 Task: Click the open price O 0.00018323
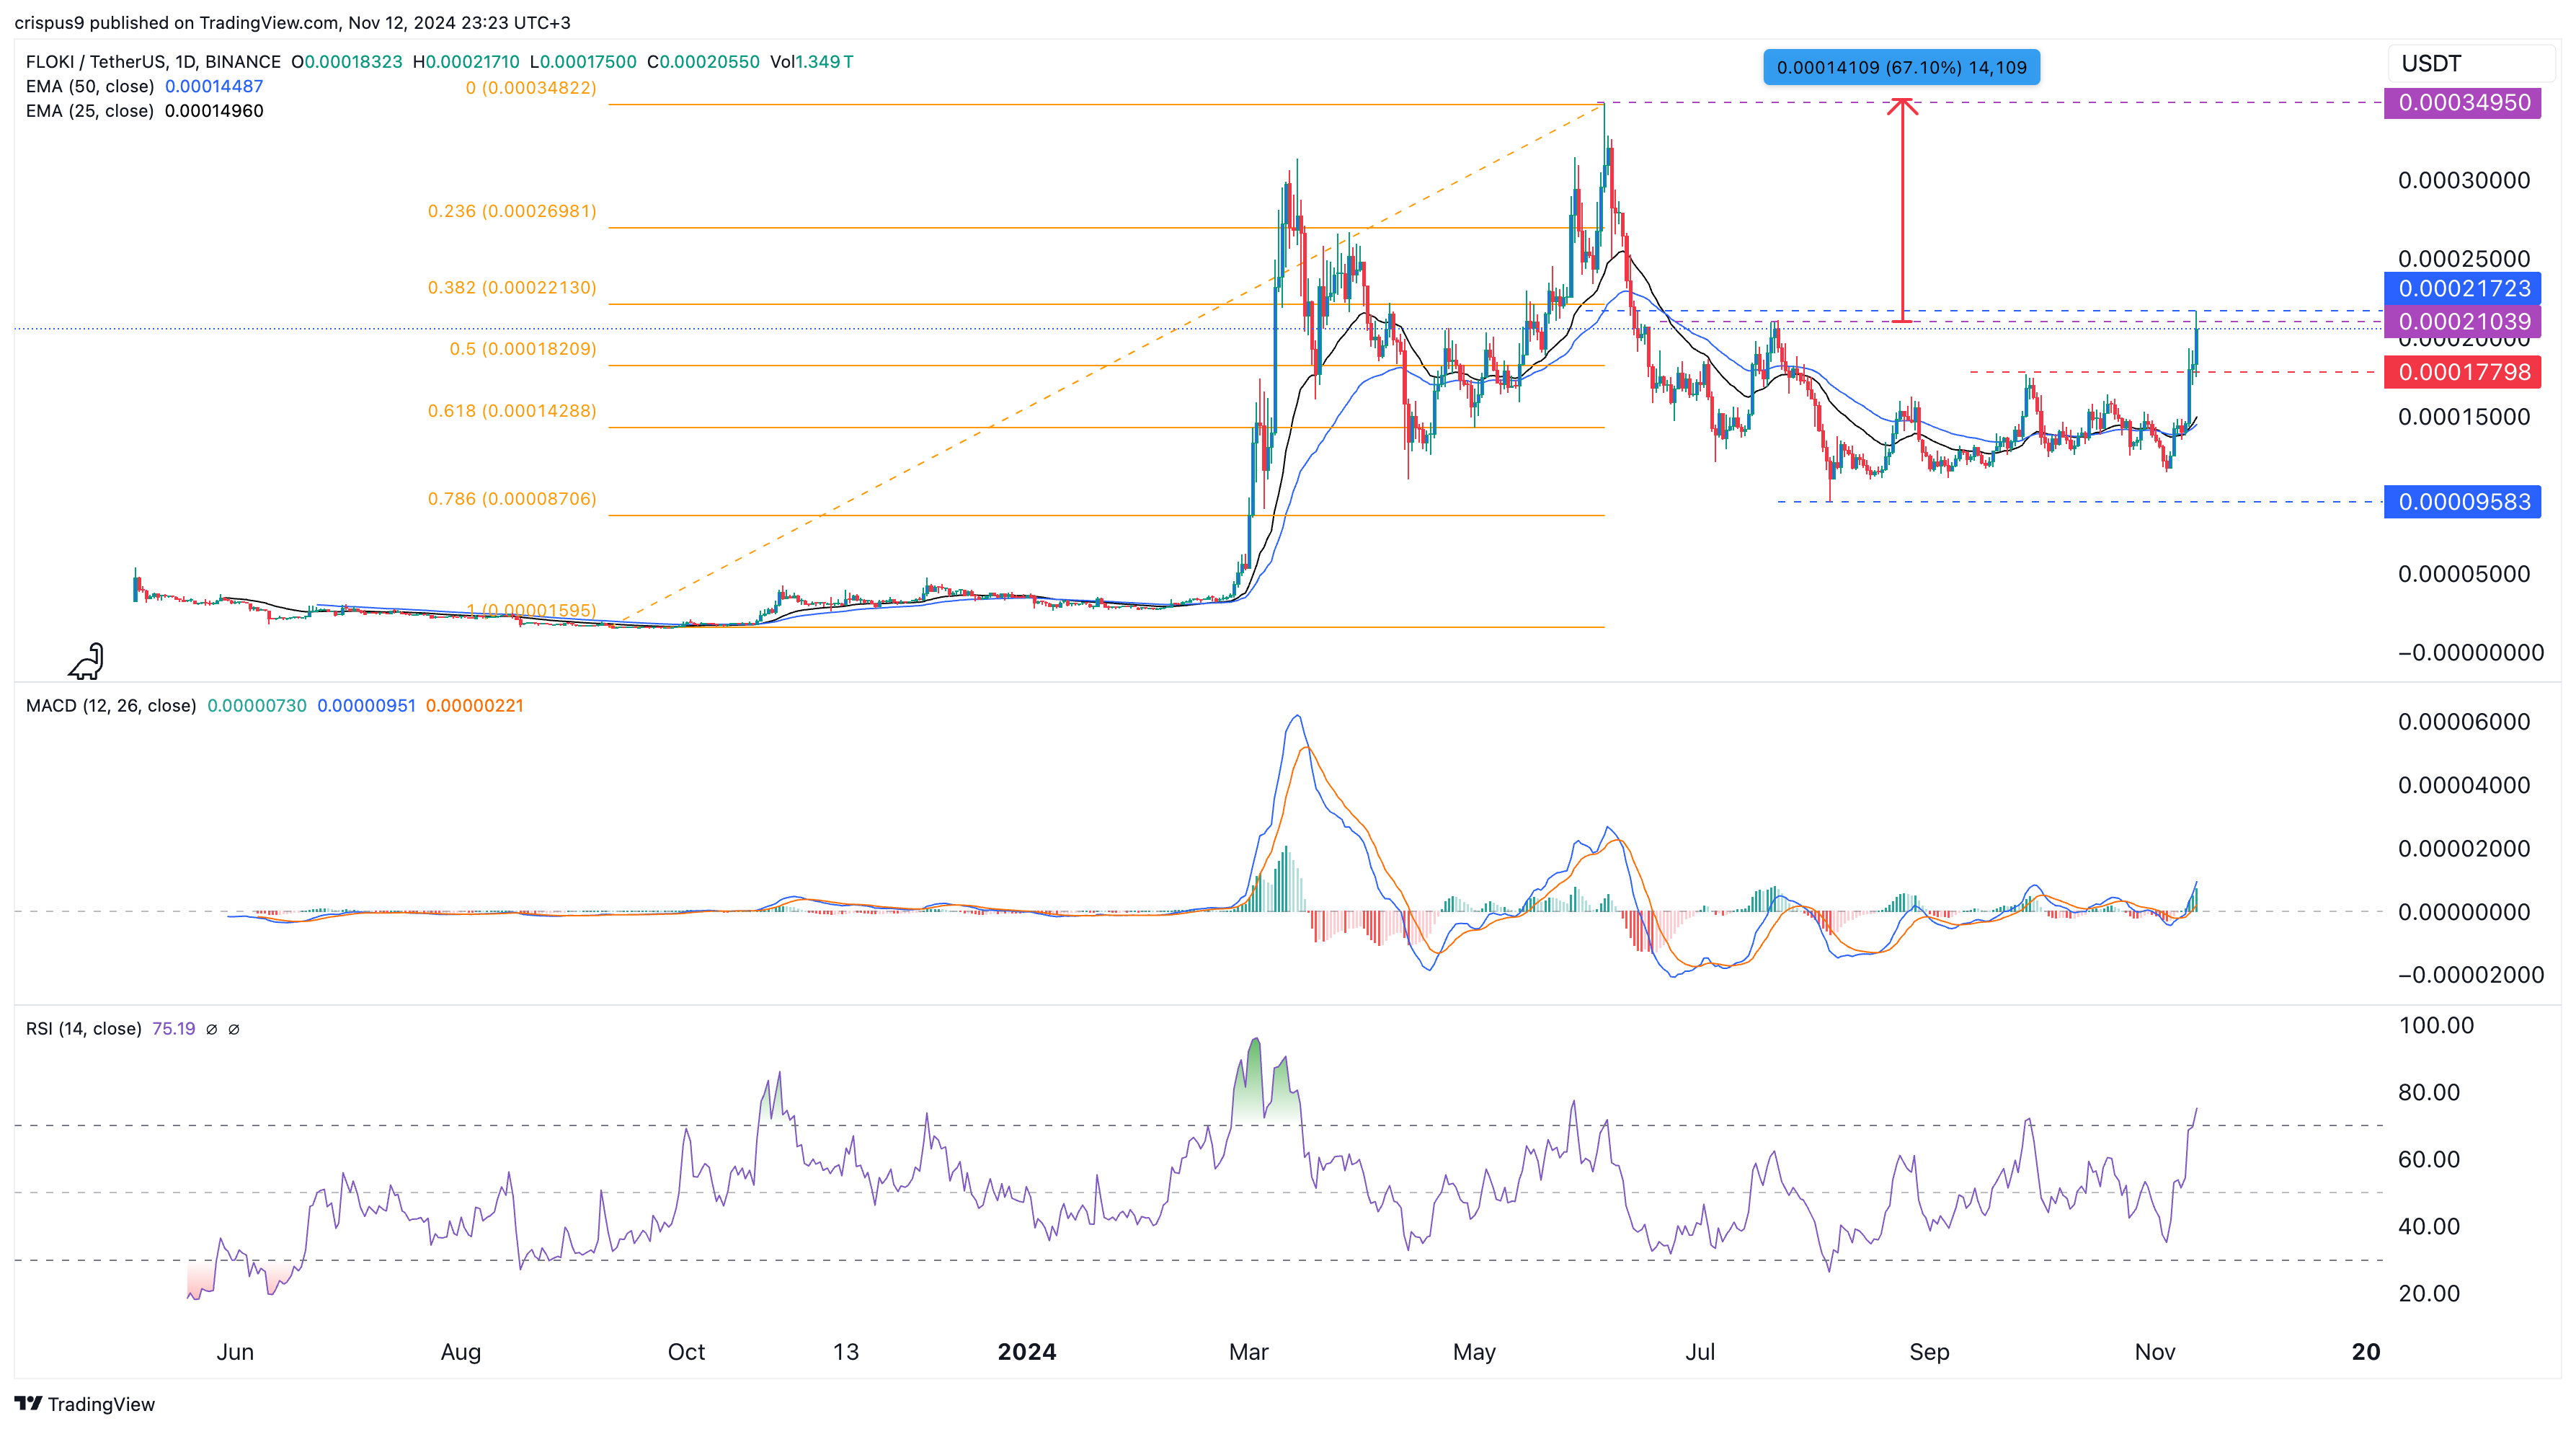point(347,61)
